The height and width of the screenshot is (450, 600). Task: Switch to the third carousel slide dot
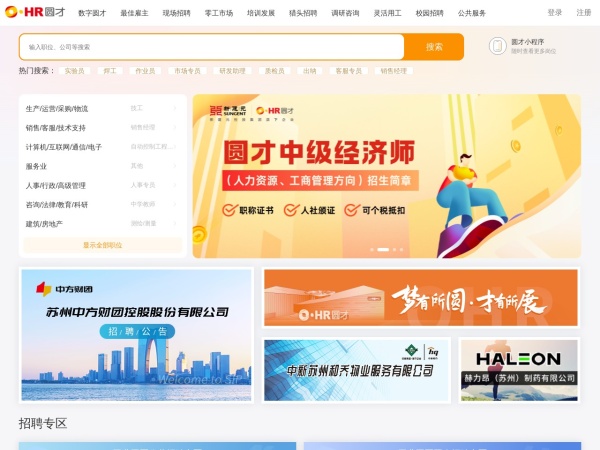[395, 249]
